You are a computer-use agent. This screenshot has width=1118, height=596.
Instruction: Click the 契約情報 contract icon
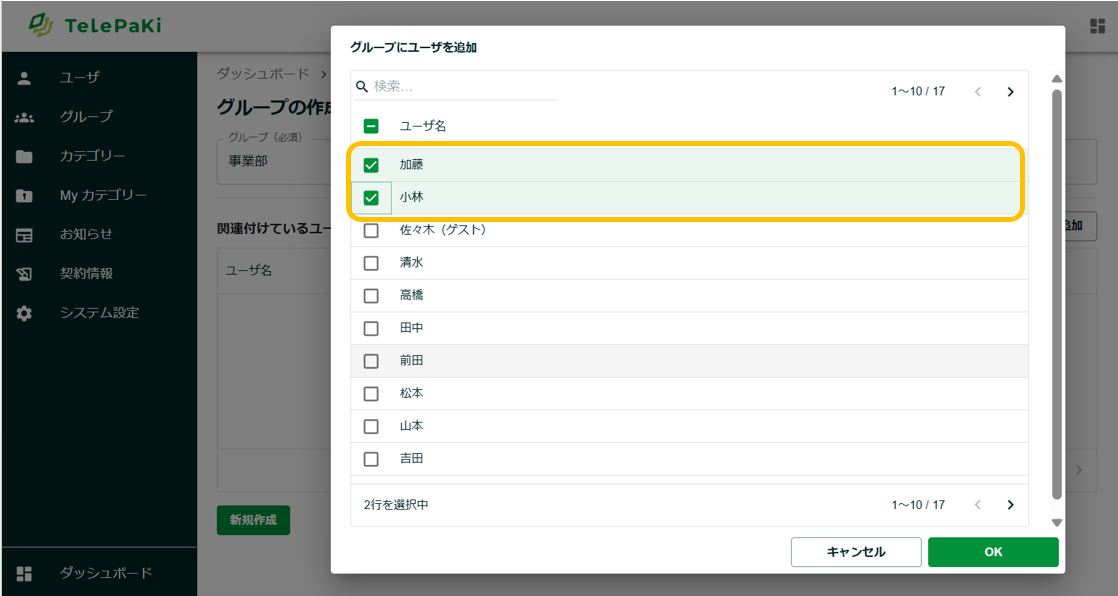pos(25,274)
